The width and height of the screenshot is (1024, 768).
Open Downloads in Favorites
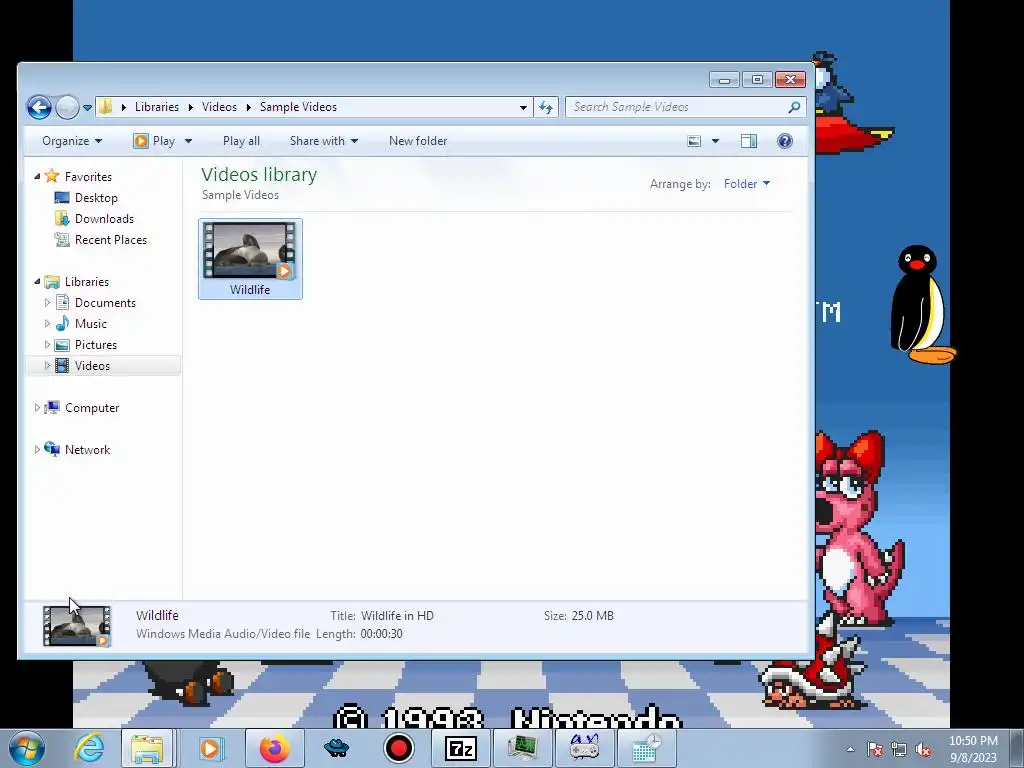pyautogui.click(x=104, y=219)
